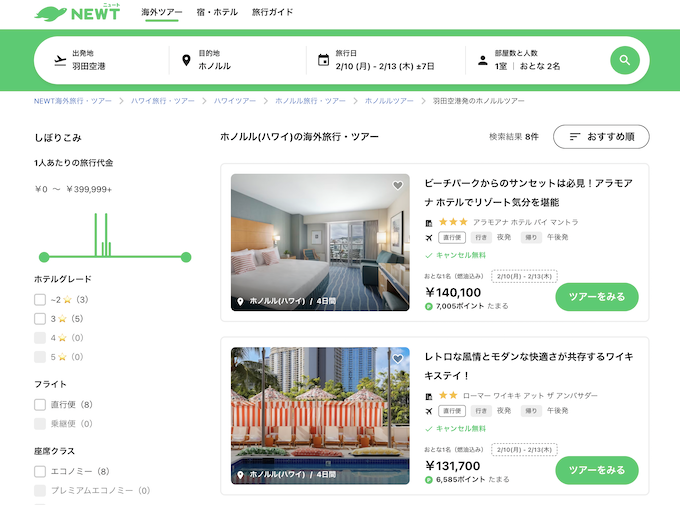The height and width of the screenshot is (505, 680).
Task: Open the Ala Moana hotel room photo
Action: pos(320,242)
